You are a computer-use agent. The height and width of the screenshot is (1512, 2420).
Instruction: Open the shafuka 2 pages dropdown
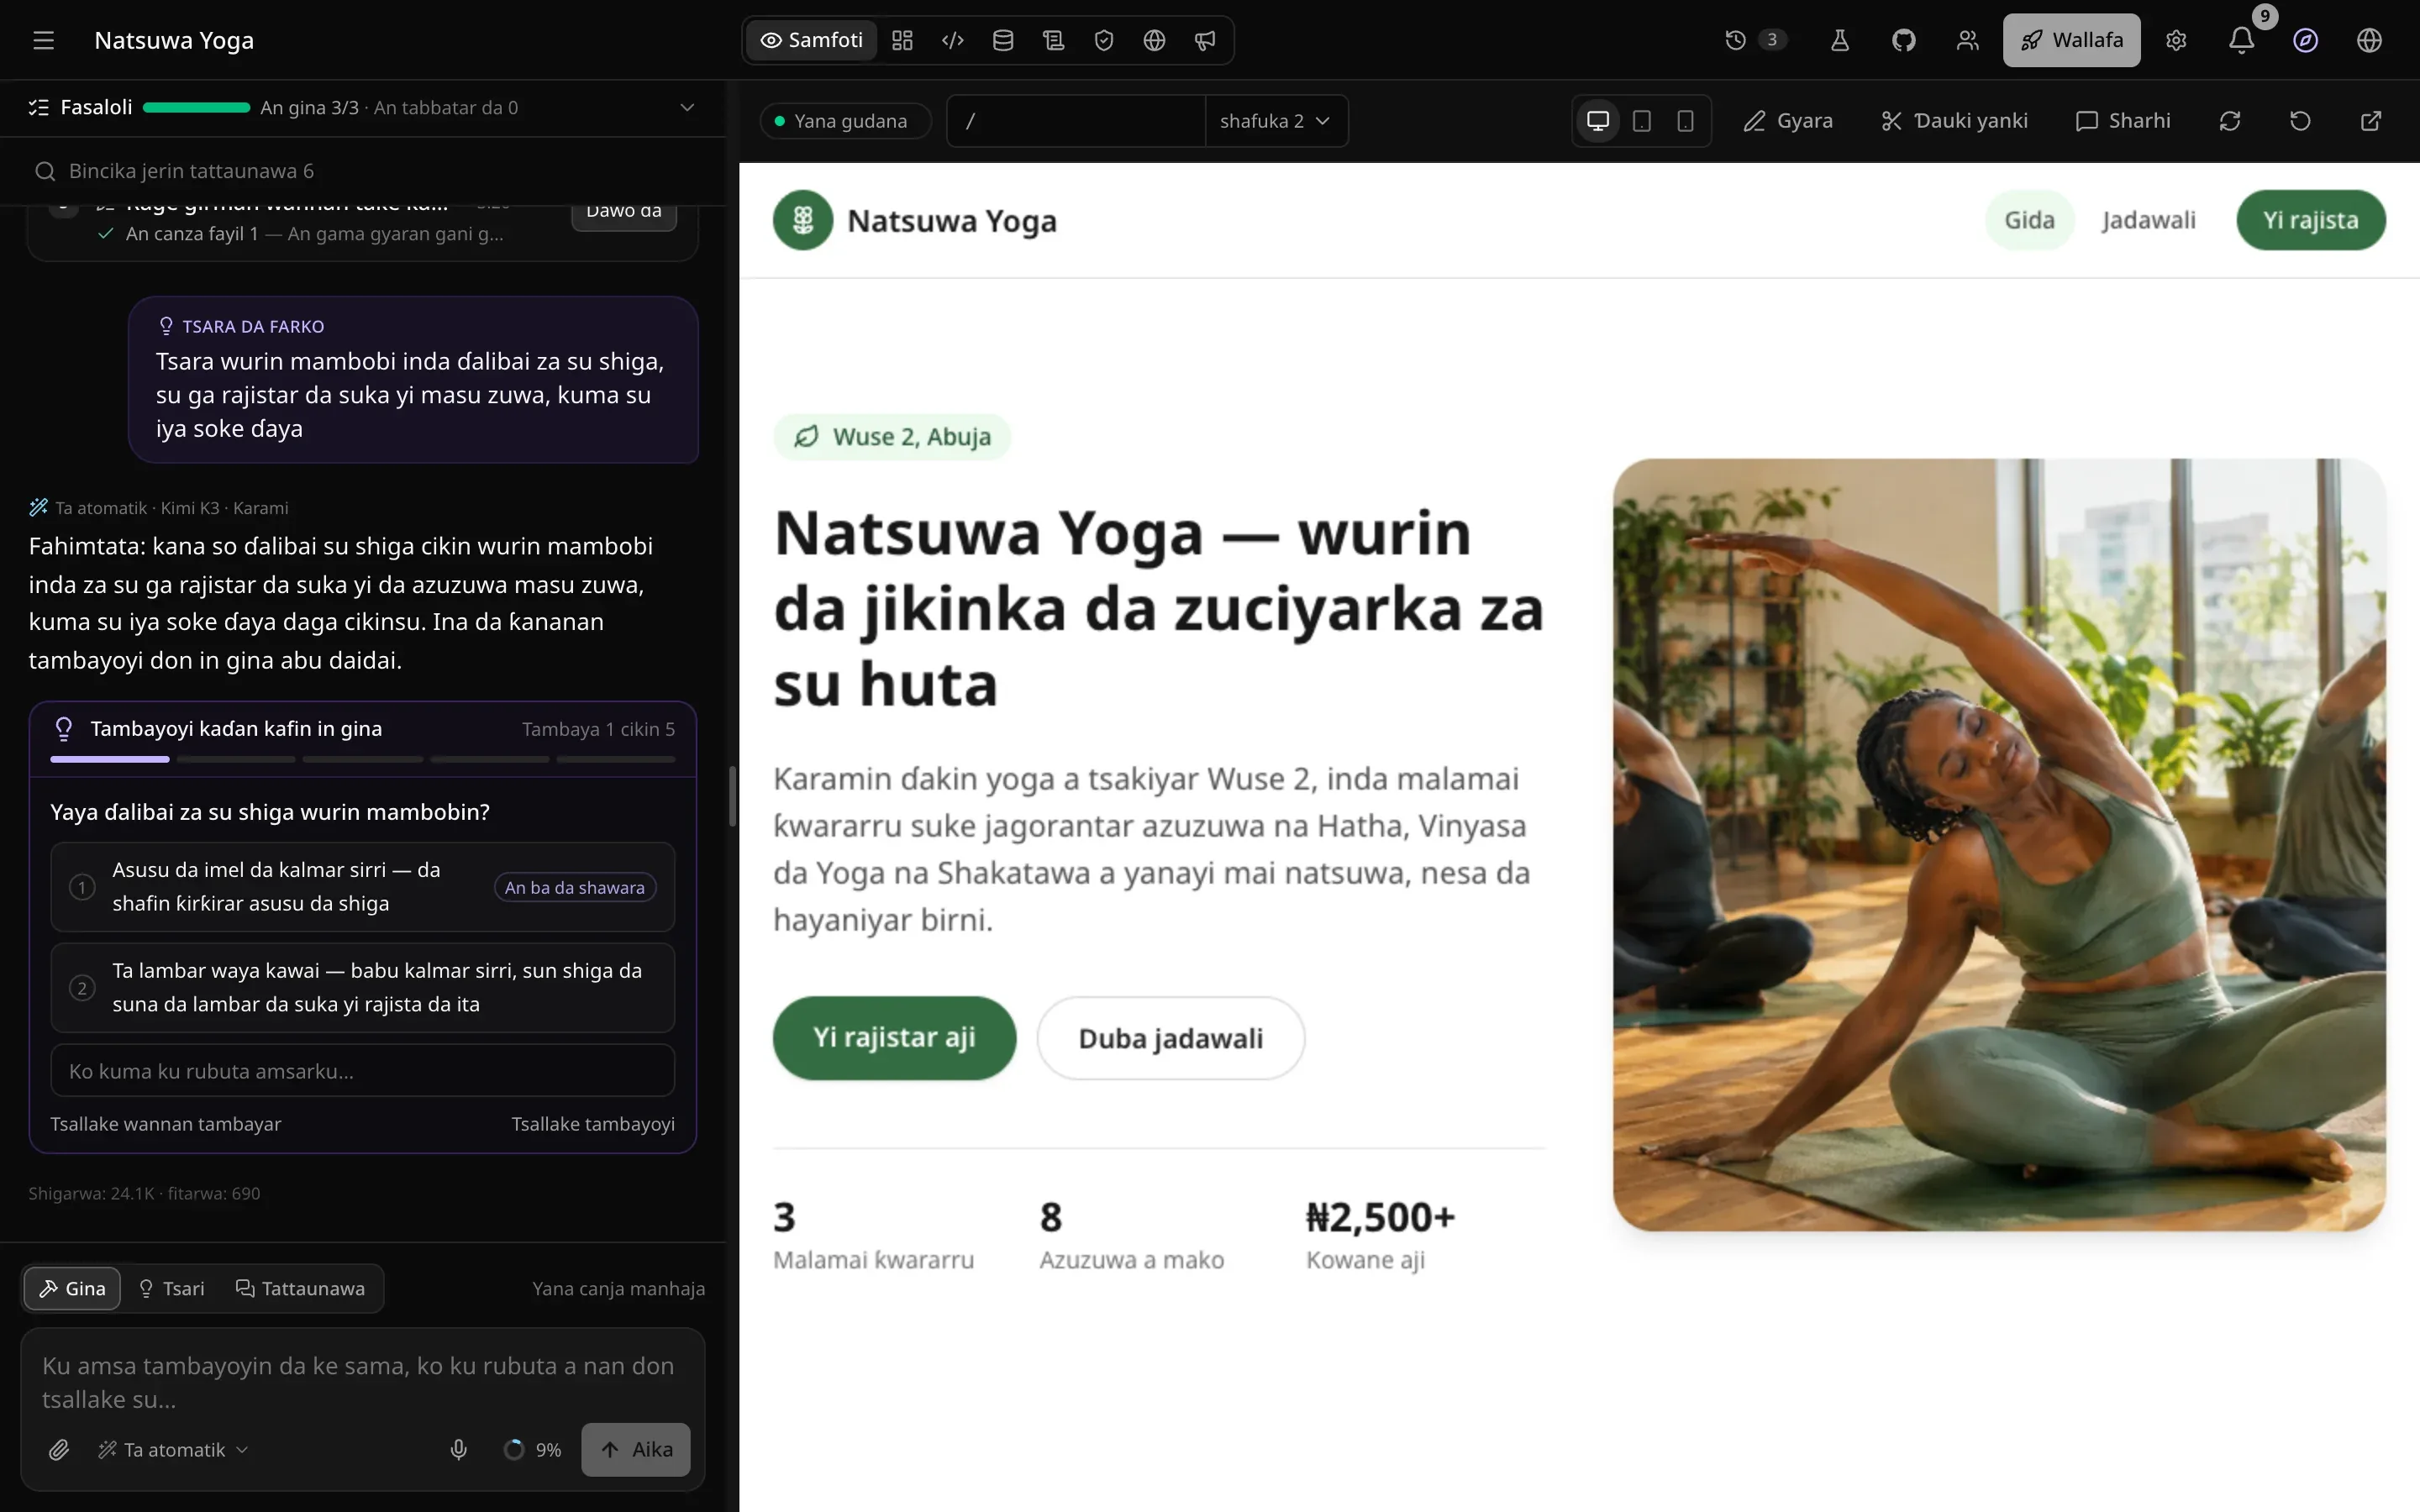click(x=1276, y=121)
